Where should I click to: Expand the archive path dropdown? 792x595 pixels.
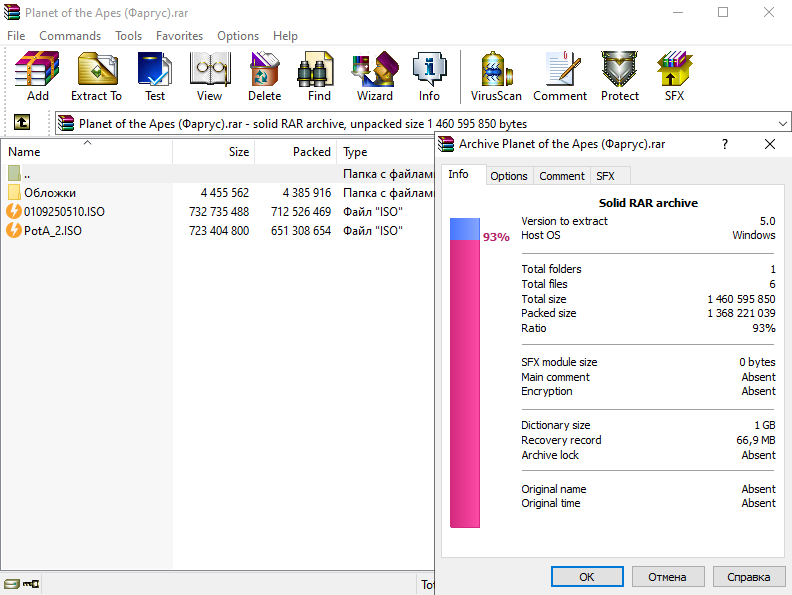point(782,124)
